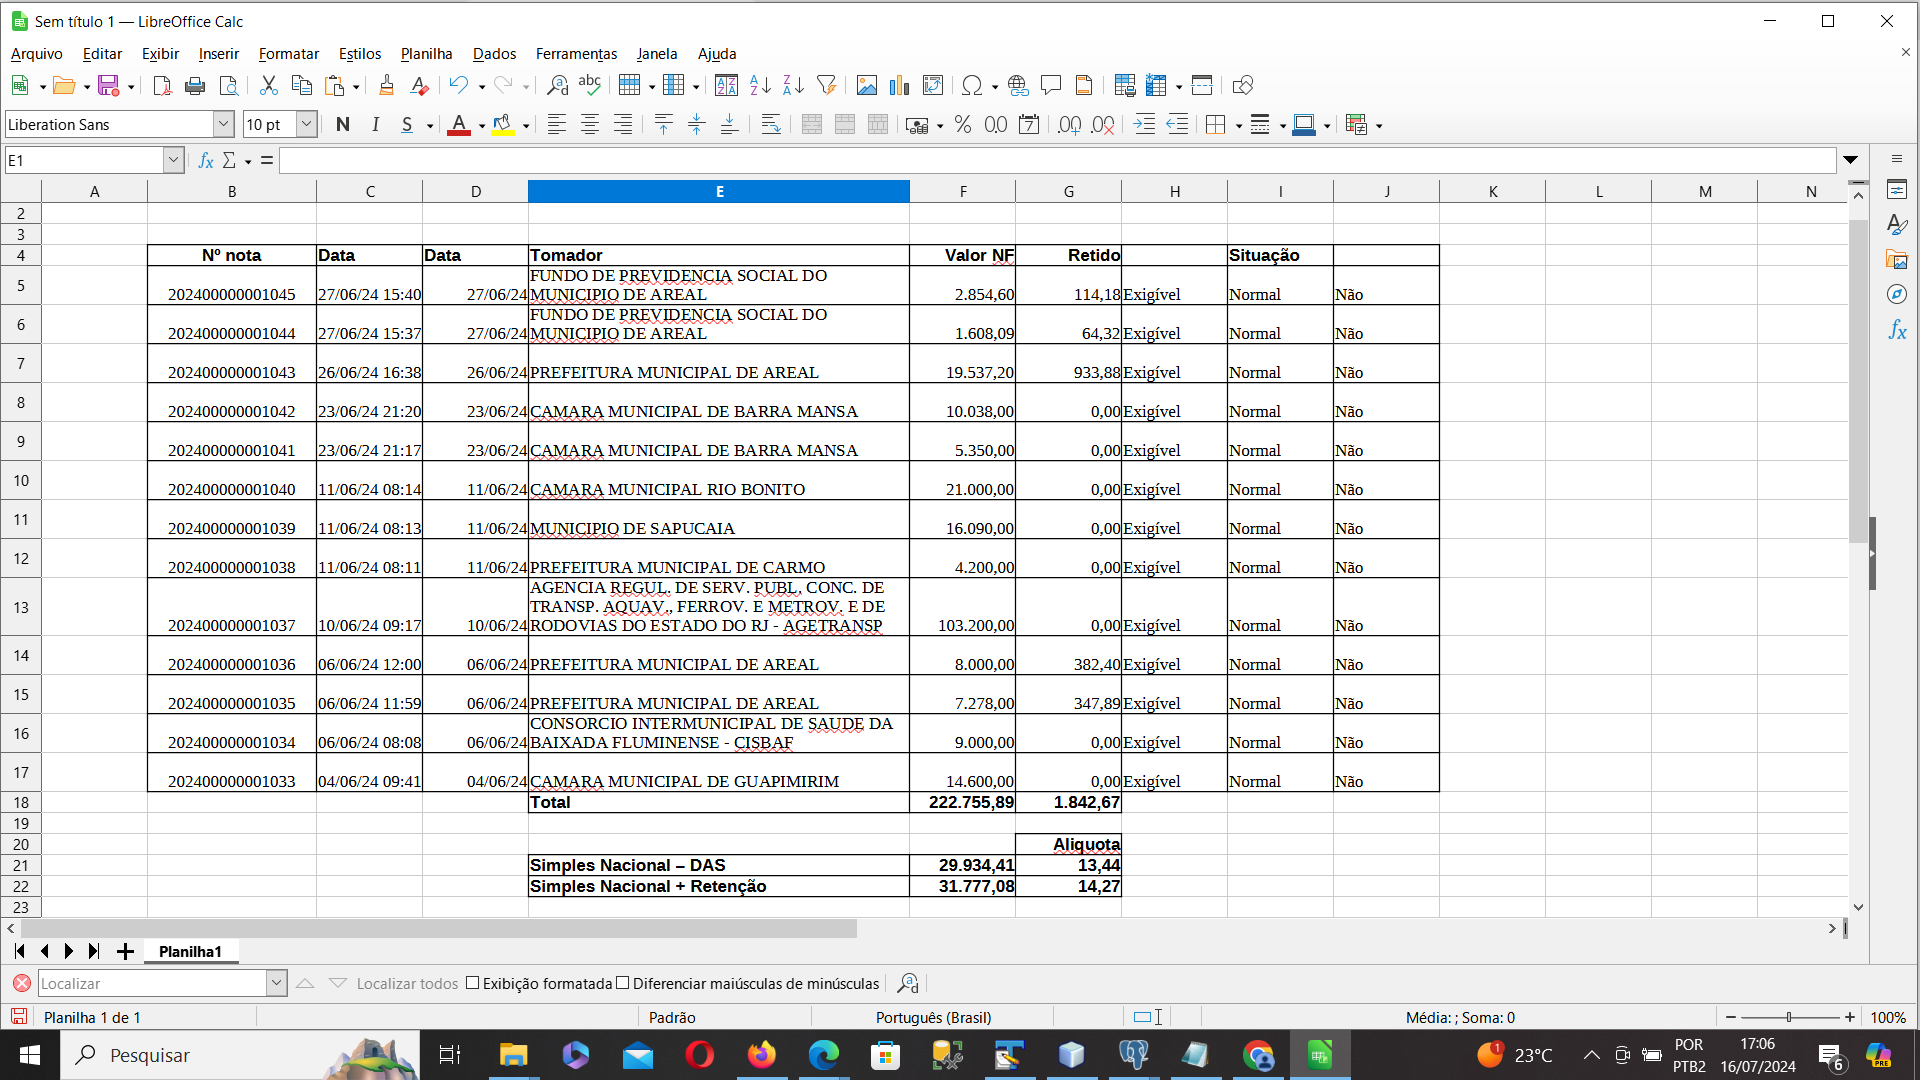The width and height of the screenshot is (1920, 1080).
Task: Apply the yellow background highlight color
Action: [503, 125]
